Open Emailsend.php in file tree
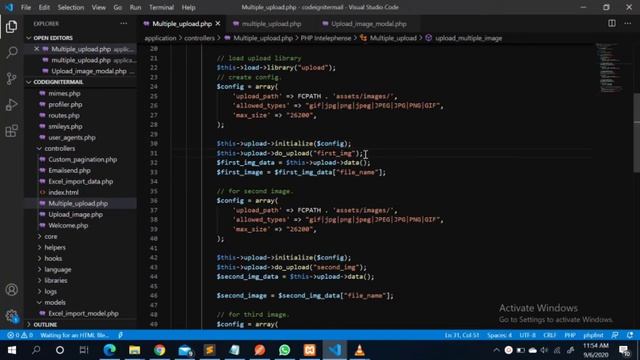This screenshot has height=360, width=640. coord(69,171)
